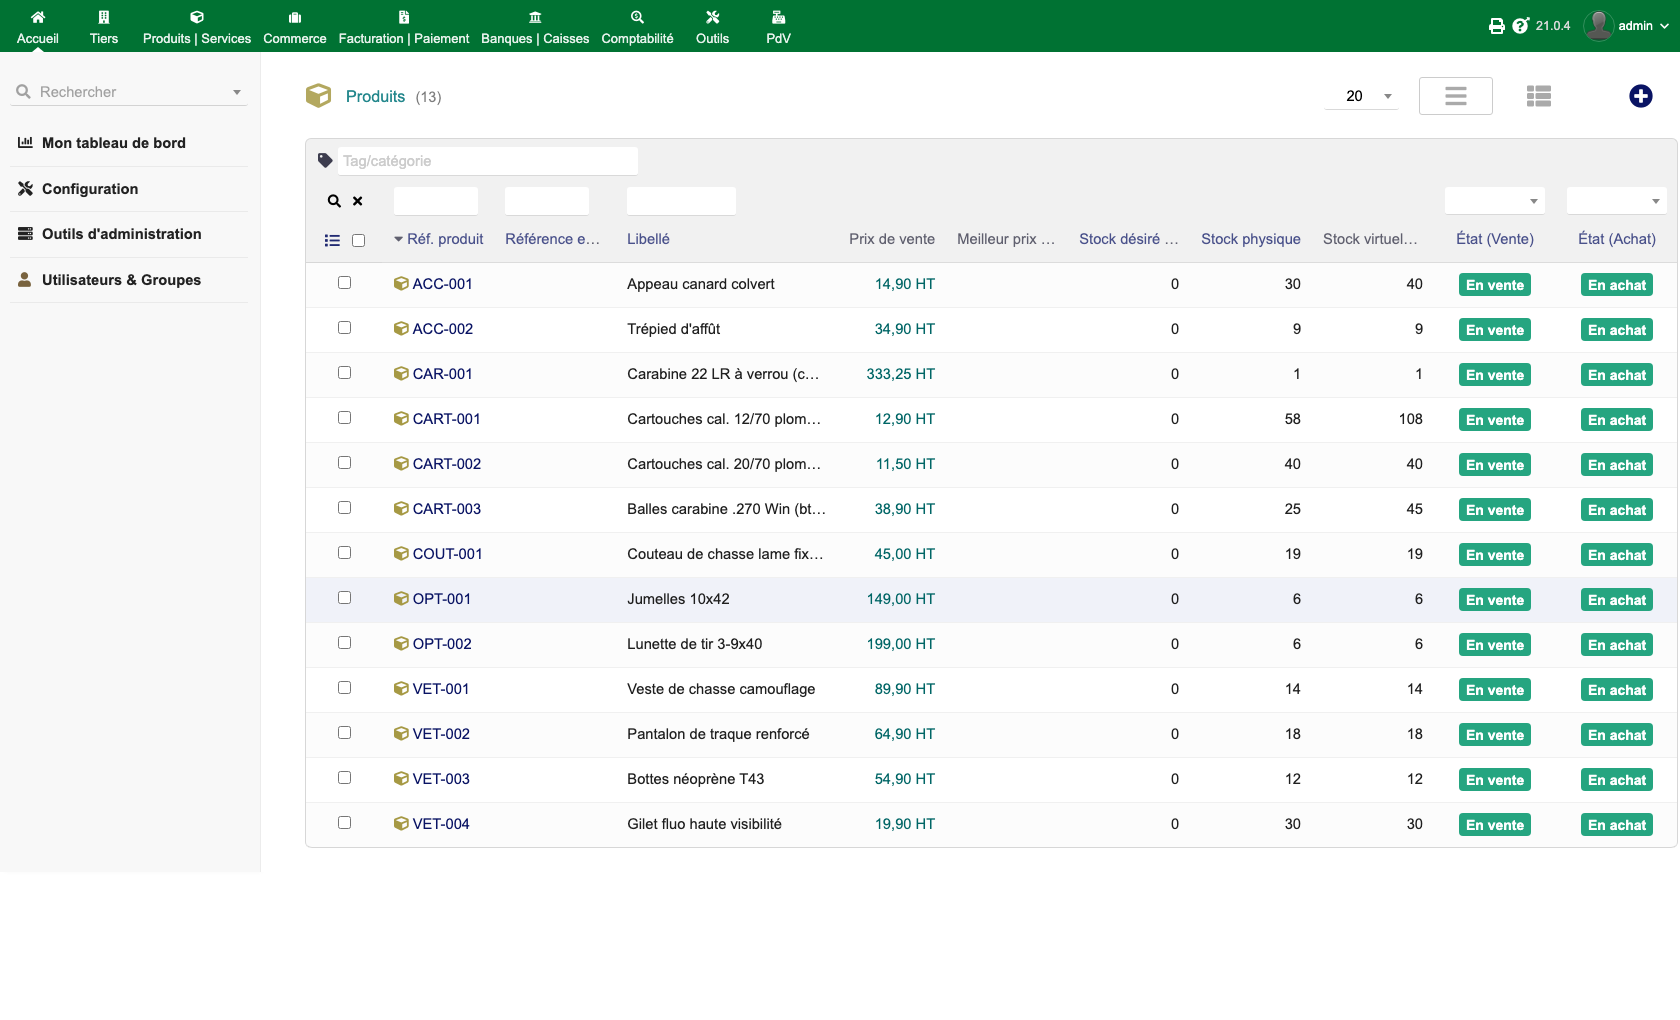The width and height of the screenshot is (1680, 1020).
Task: Click the add new product plus icon
Action: 1640,96
